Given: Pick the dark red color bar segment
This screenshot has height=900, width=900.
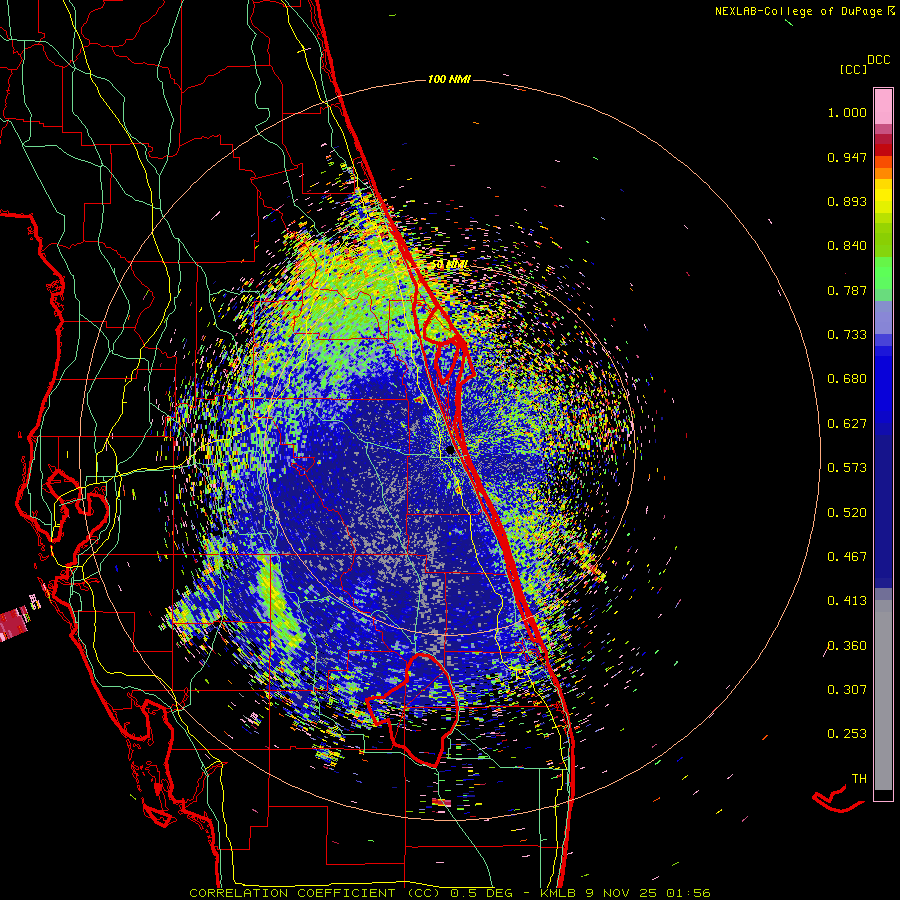Looking at the screenshot, I should click(883, 150).
